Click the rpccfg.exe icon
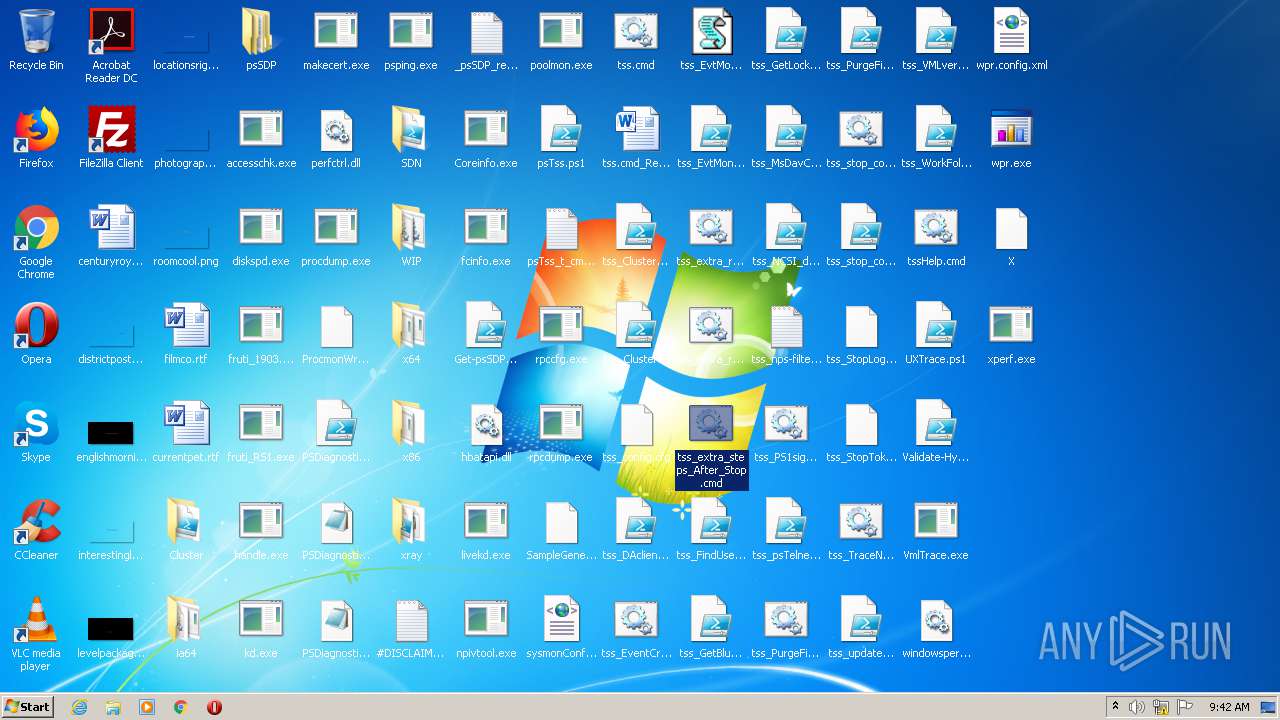1280x720 pixels. coord(561,334)
